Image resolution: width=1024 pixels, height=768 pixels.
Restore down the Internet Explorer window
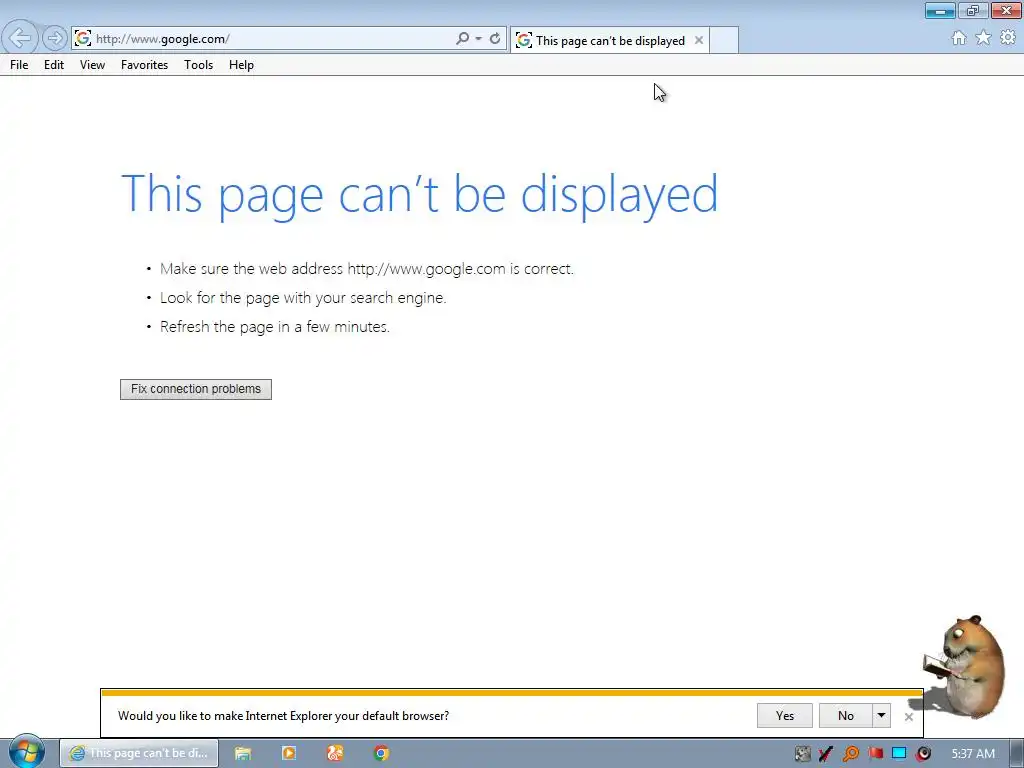pyautogui.click(x=973, y=10)
